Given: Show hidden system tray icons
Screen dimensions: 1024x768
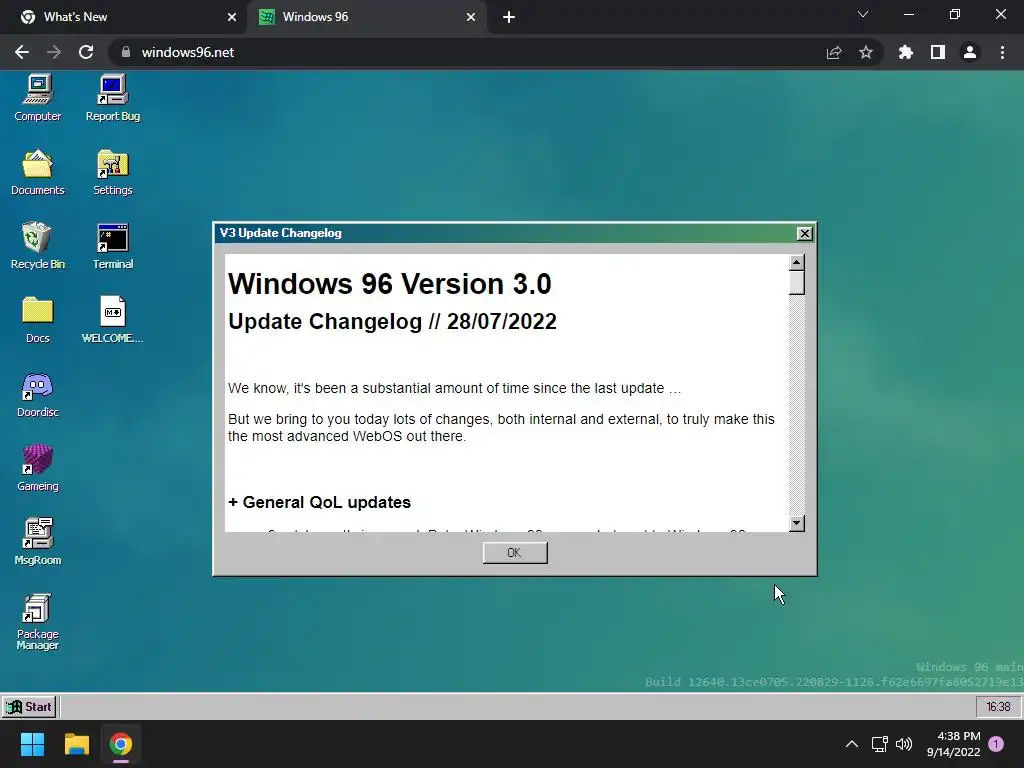Looking at the screenshot, I should [x=852, y=744].
